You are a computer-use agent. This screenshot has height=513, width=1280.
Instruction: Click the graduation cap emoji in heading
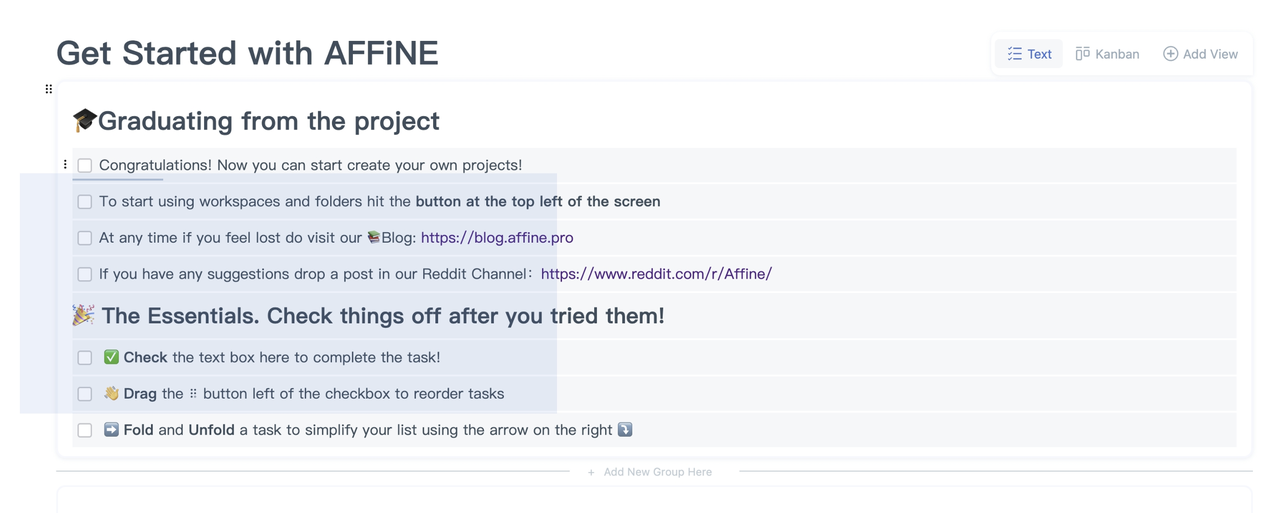(84, 120)
